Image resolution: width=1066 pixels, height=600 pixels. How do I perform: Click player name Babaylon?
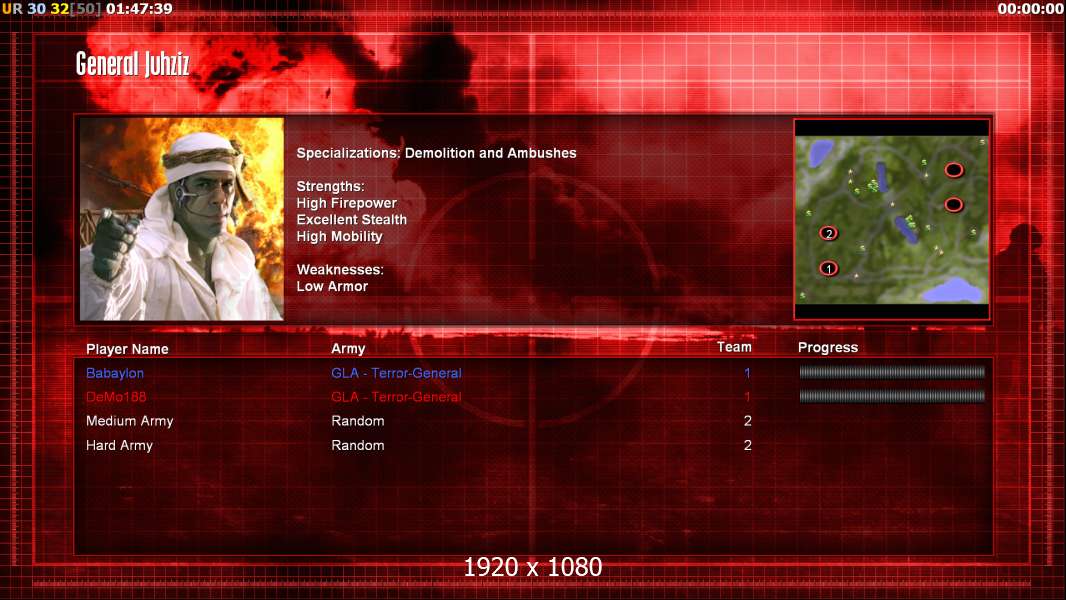pyautogui.click(x=115, y=373)
